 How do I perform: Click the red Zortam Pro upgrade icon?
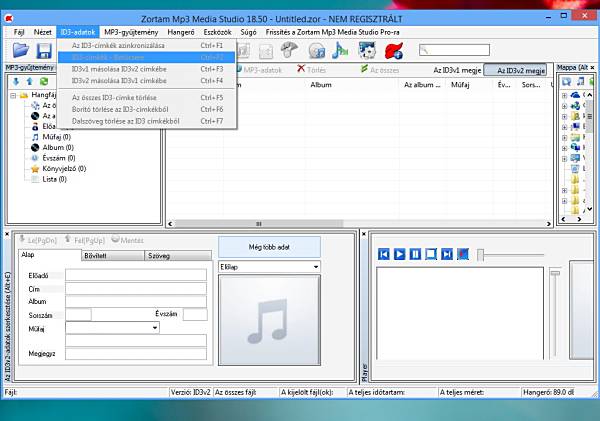coord(394,50)
